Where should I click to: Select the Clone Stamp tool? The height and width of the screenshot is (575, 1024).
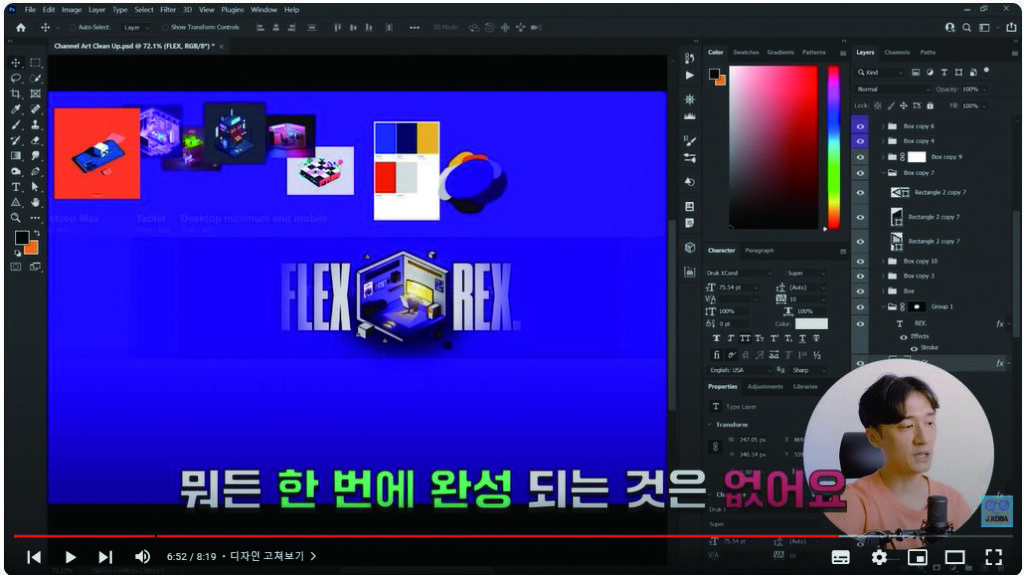coord(35,125)
